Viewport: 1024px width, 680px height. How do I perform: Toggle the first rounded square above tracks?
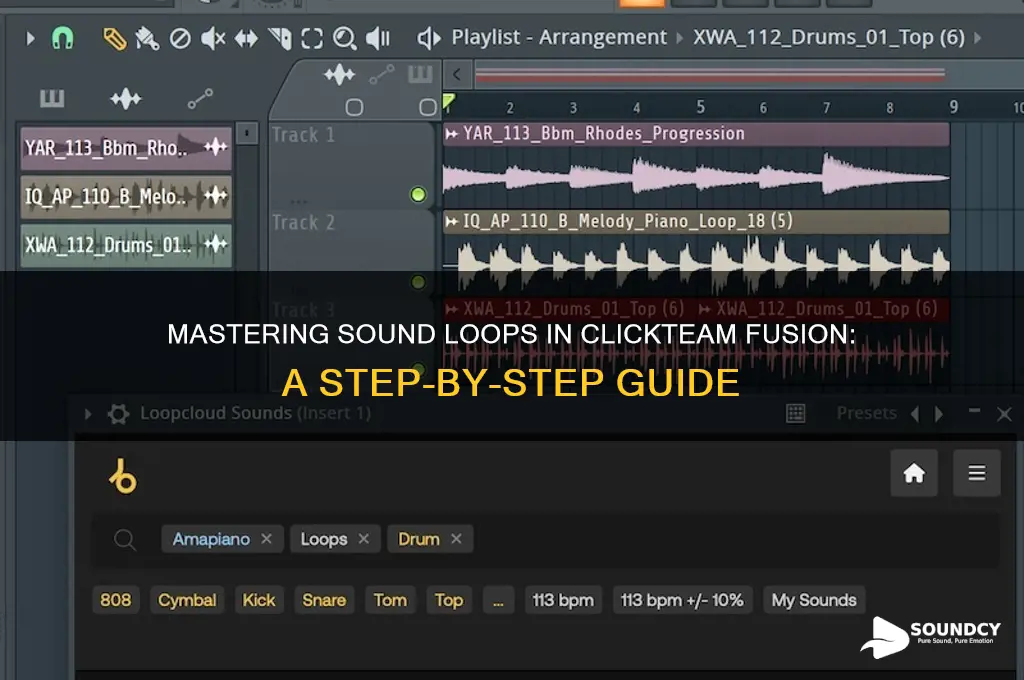point(355,107)
